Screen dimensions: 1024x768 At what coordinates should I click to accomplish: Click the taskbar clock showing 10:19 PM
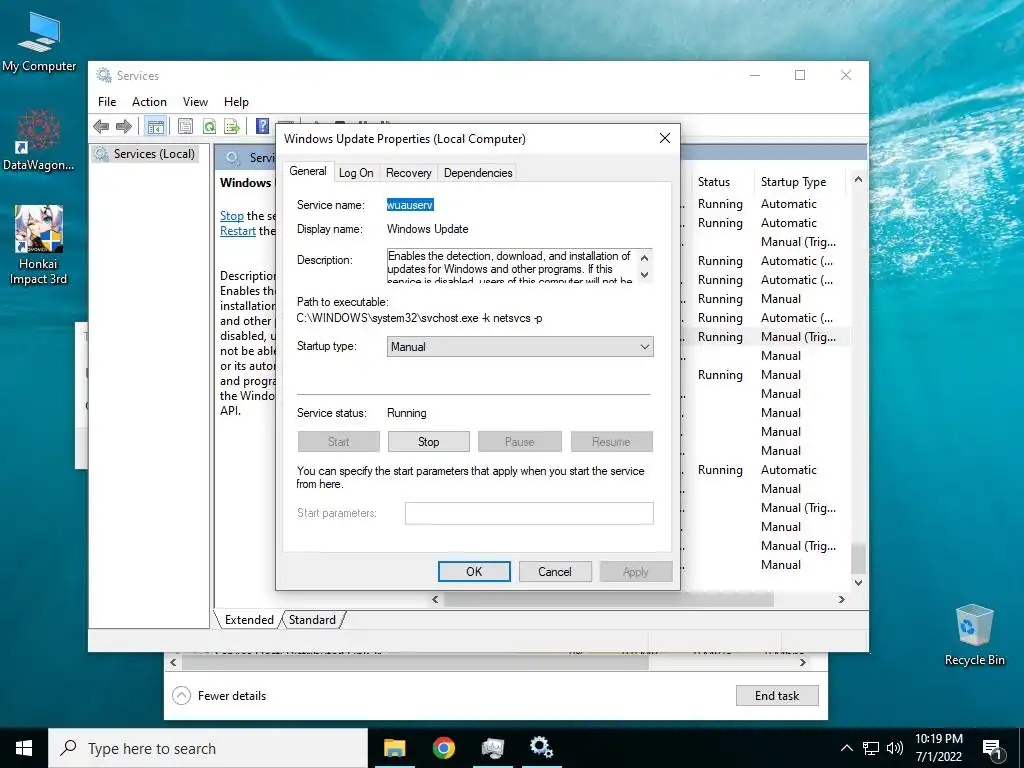(x=938, y=748)
